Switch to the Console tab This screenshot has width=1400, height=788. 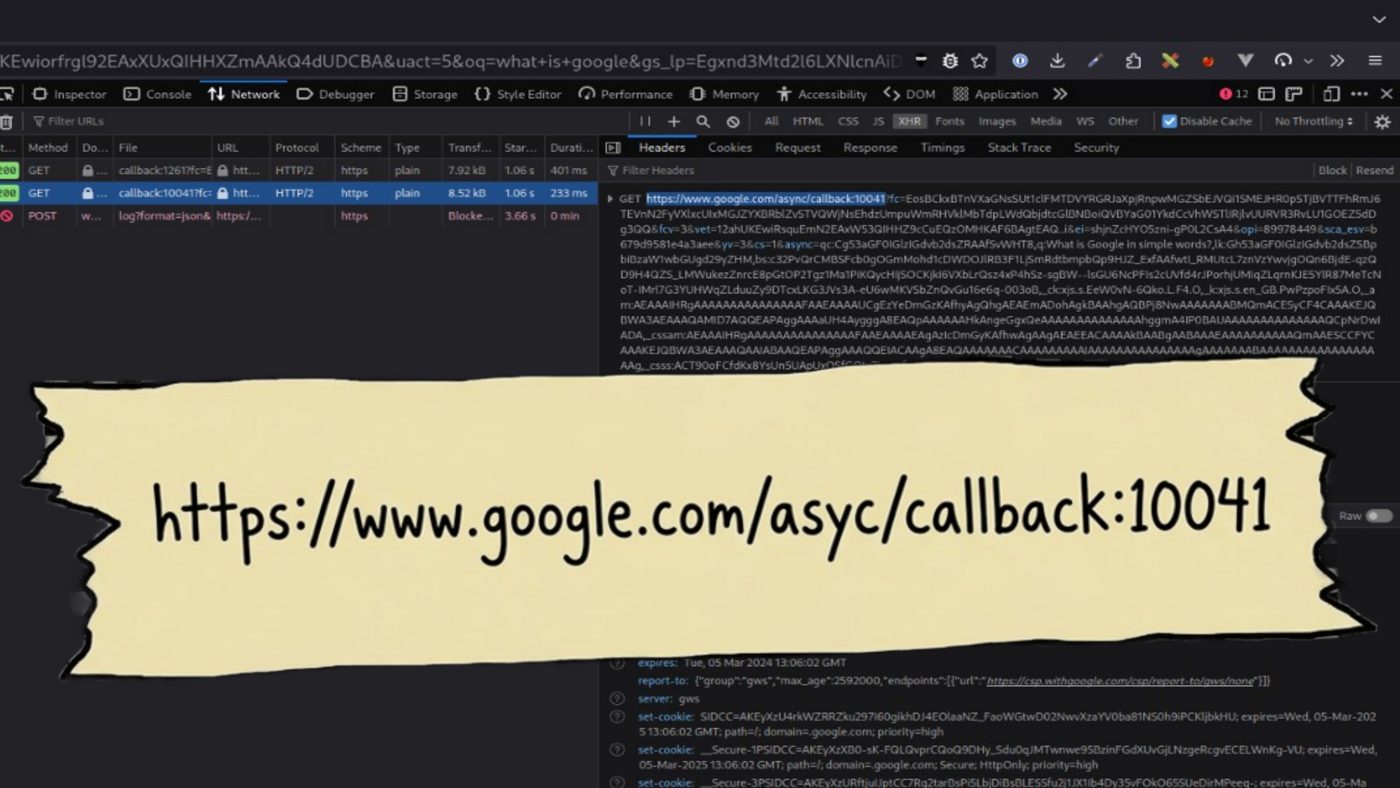[x=158, y=94]
